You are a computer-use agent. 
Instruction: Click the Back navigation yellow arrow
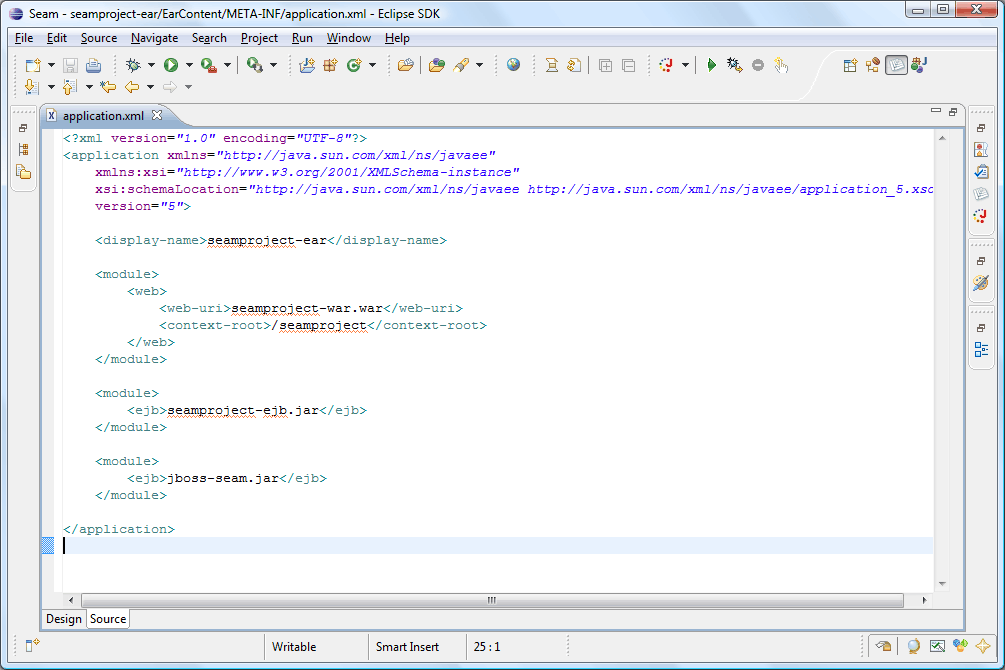click(x=132, y=87)
